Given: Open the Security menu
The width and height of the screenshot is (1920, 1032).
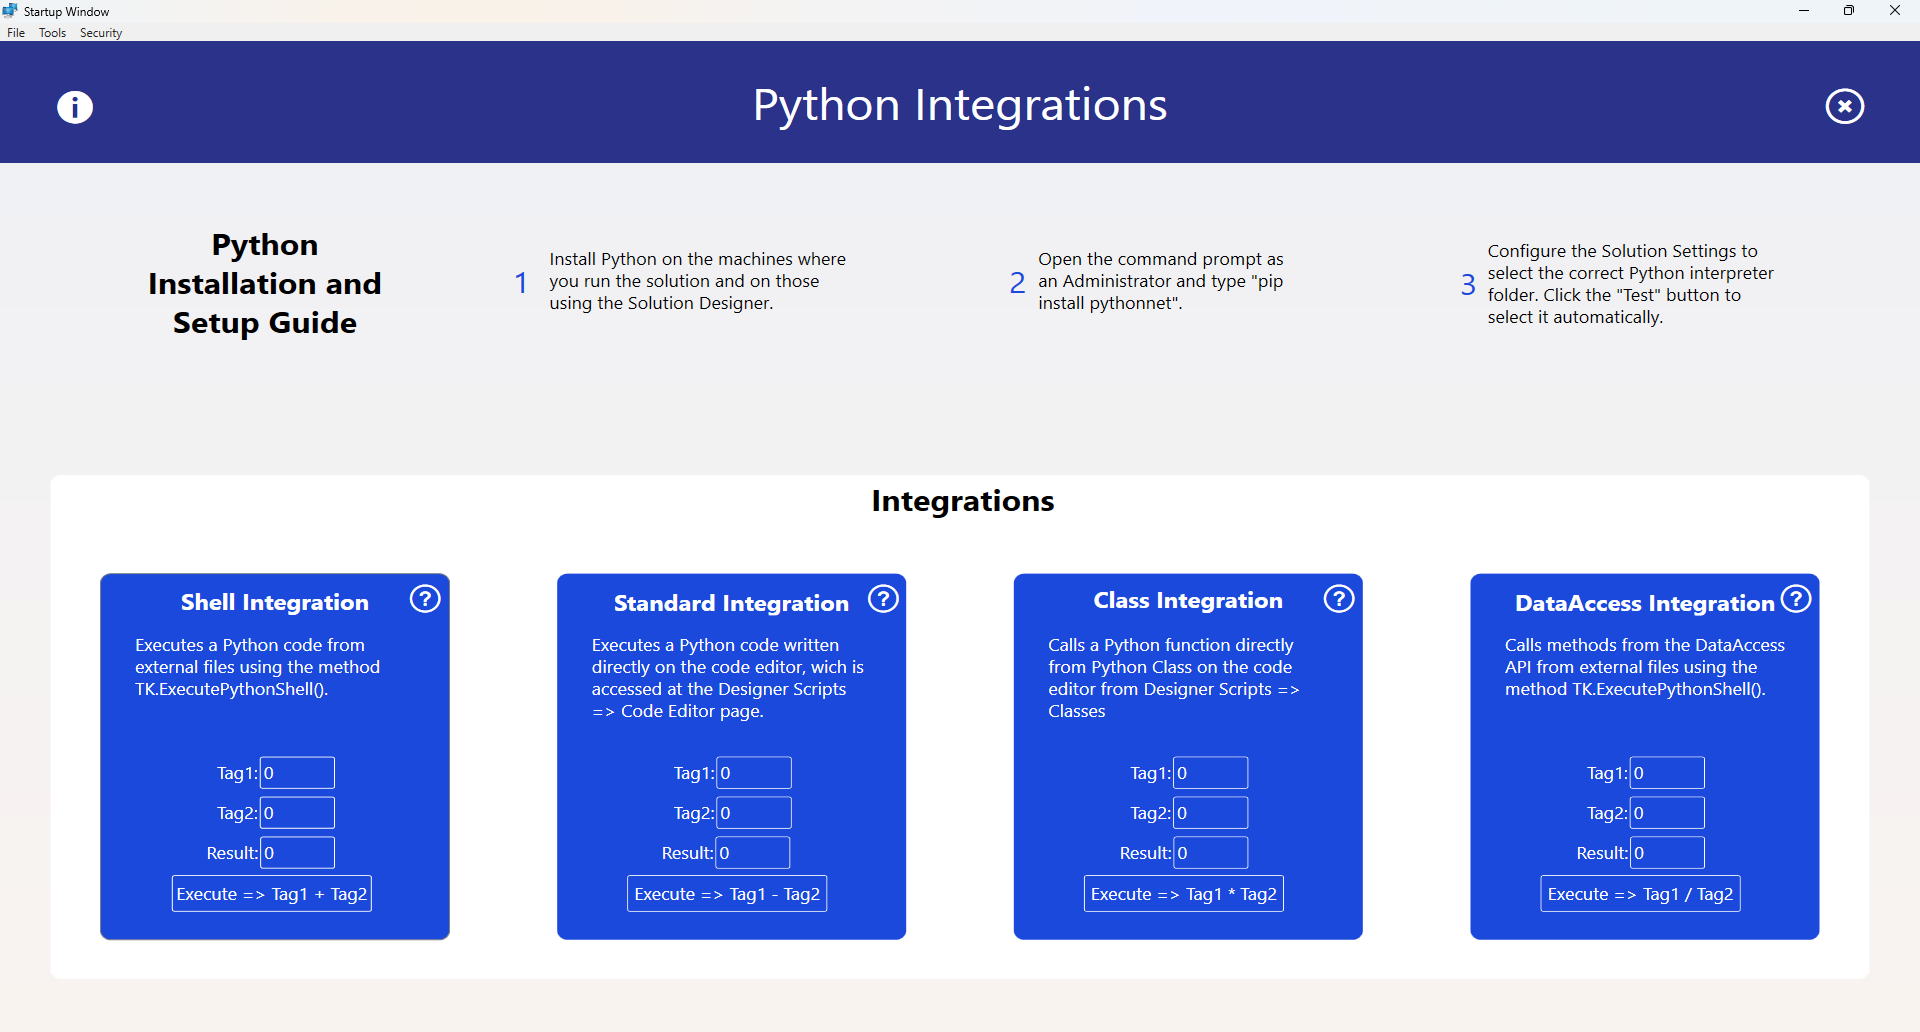Looking at the screenshot, I should [101, 33].
